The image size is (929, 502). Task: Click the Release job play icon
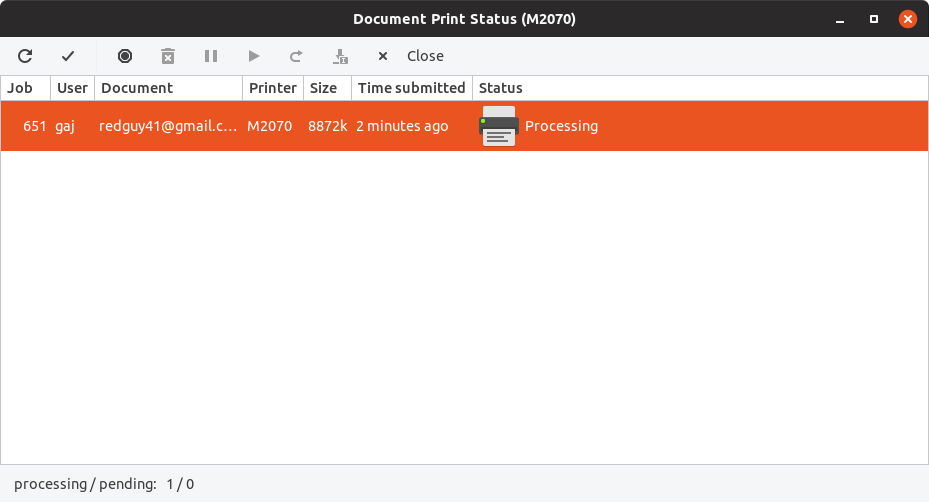point(254,56)
